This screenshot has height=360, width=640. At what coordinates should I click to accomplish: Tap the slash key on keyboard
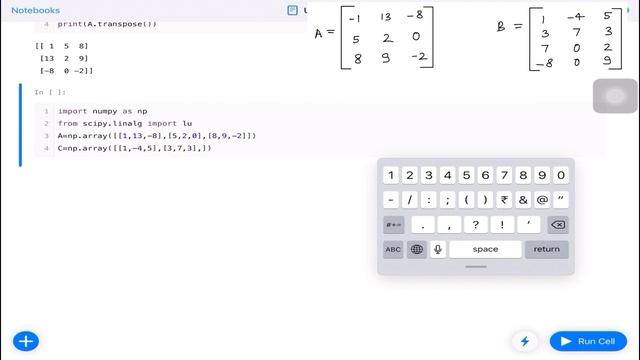(x=410, y=200)
